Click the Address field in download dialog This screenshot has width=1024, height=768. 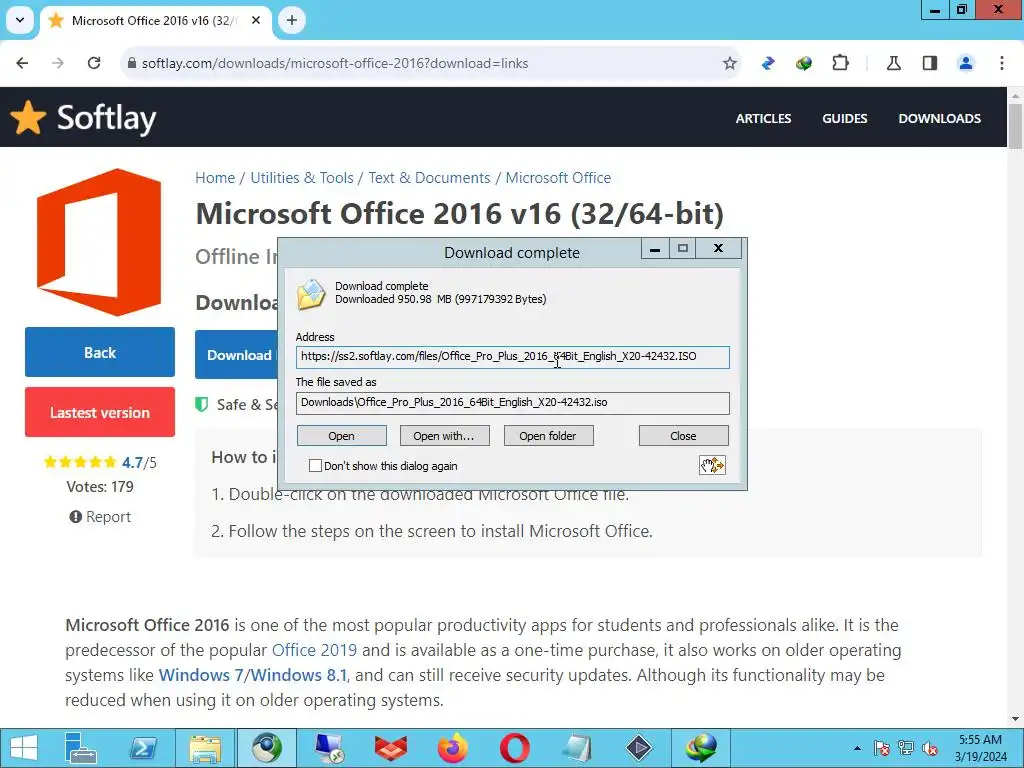513,357
